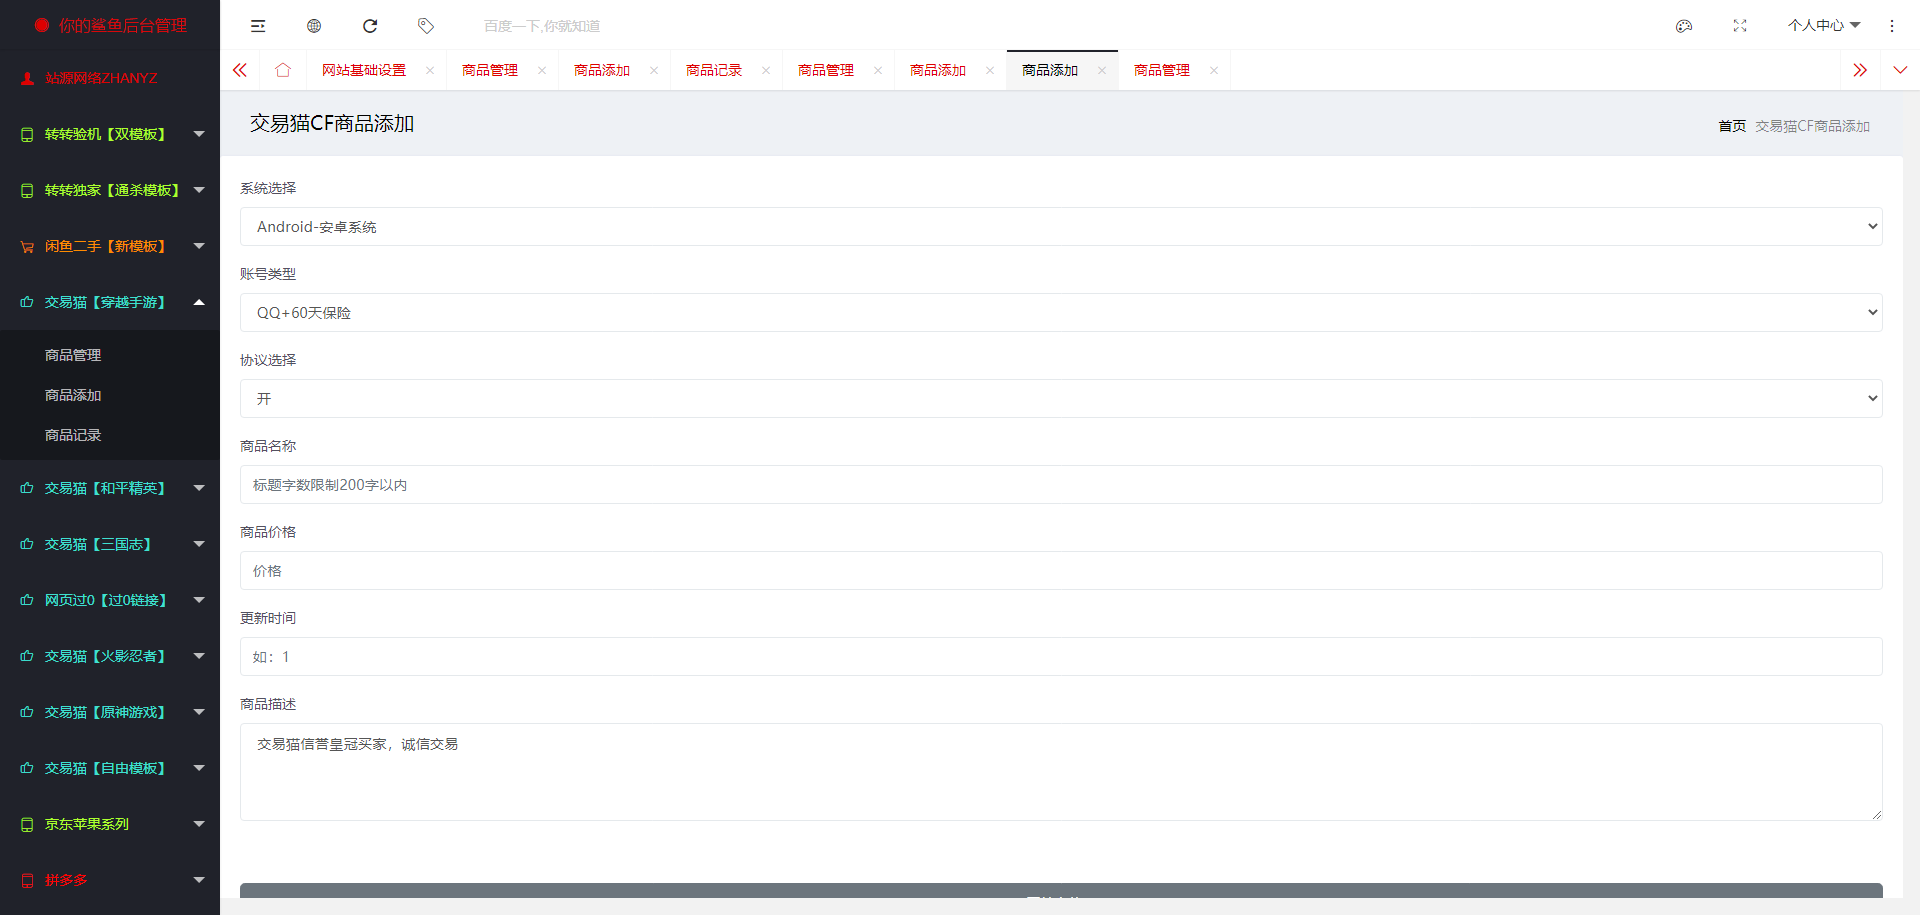This screenshot has height=915, width=1920.
Task: Open 账号类型 QQ+60天保险 dropdown
Action: point(1061,313)
